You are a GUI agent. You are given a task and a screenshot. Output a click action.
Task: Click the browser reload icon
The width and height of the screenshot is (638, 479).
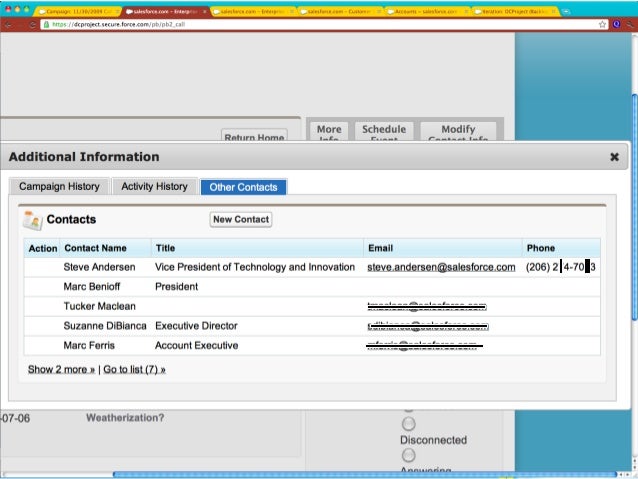pyautogui.click(x=33, y=25)
